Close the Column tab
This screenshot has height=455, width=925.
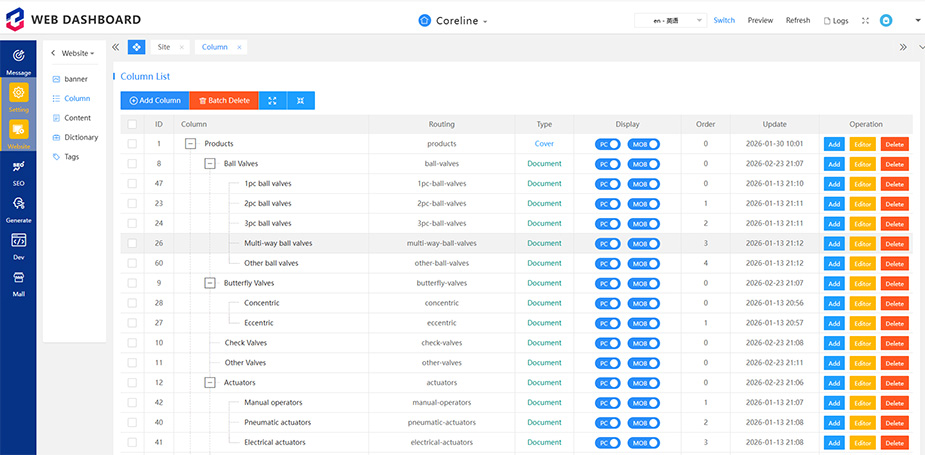pos(238,47)
